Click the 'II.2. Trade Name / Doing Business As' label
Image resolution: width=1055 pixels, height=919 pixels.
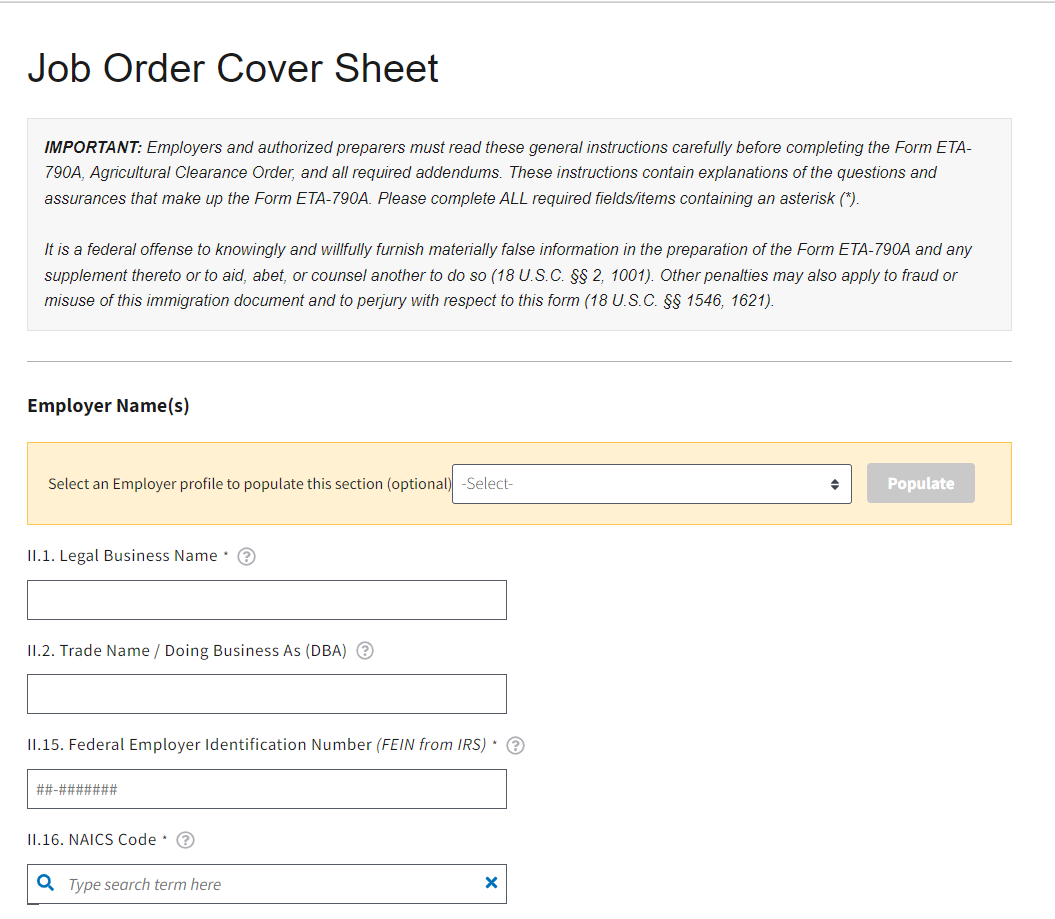point(187,651)
